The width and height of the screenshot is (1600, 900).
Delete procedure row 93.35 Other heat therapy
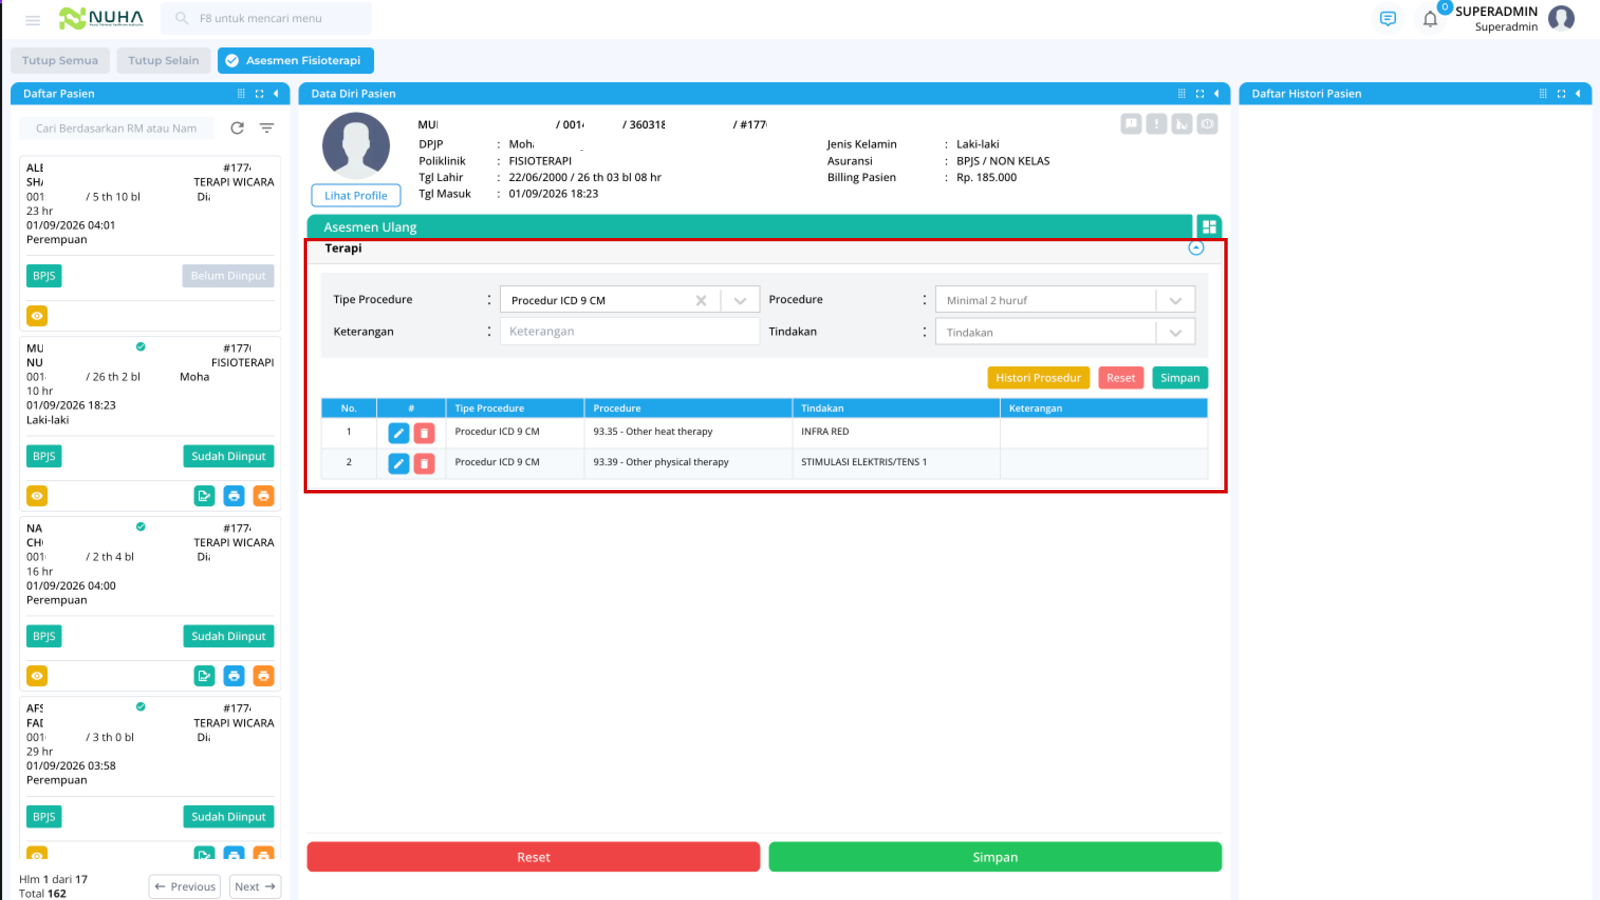pos(424,433)
